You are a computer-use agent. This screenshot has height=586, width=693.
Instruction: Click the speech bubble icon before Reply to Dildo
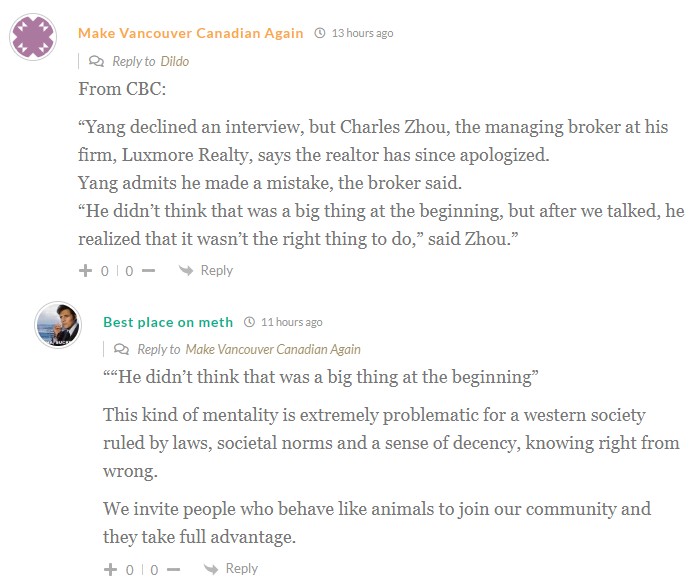97,61
